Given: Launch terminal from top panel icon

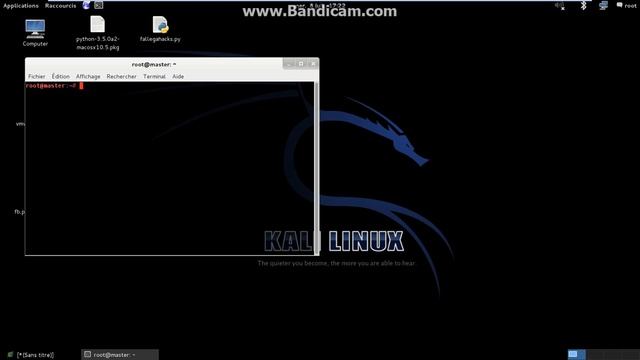Looking at the screenshot, I should pos(98,5).
